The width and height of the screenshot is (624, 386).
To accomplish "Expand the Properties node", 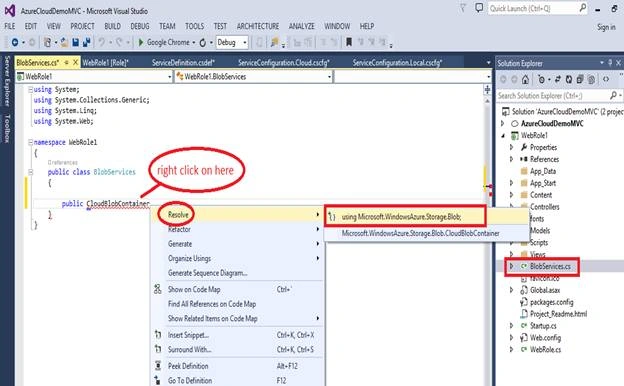I will click(512, 147).
